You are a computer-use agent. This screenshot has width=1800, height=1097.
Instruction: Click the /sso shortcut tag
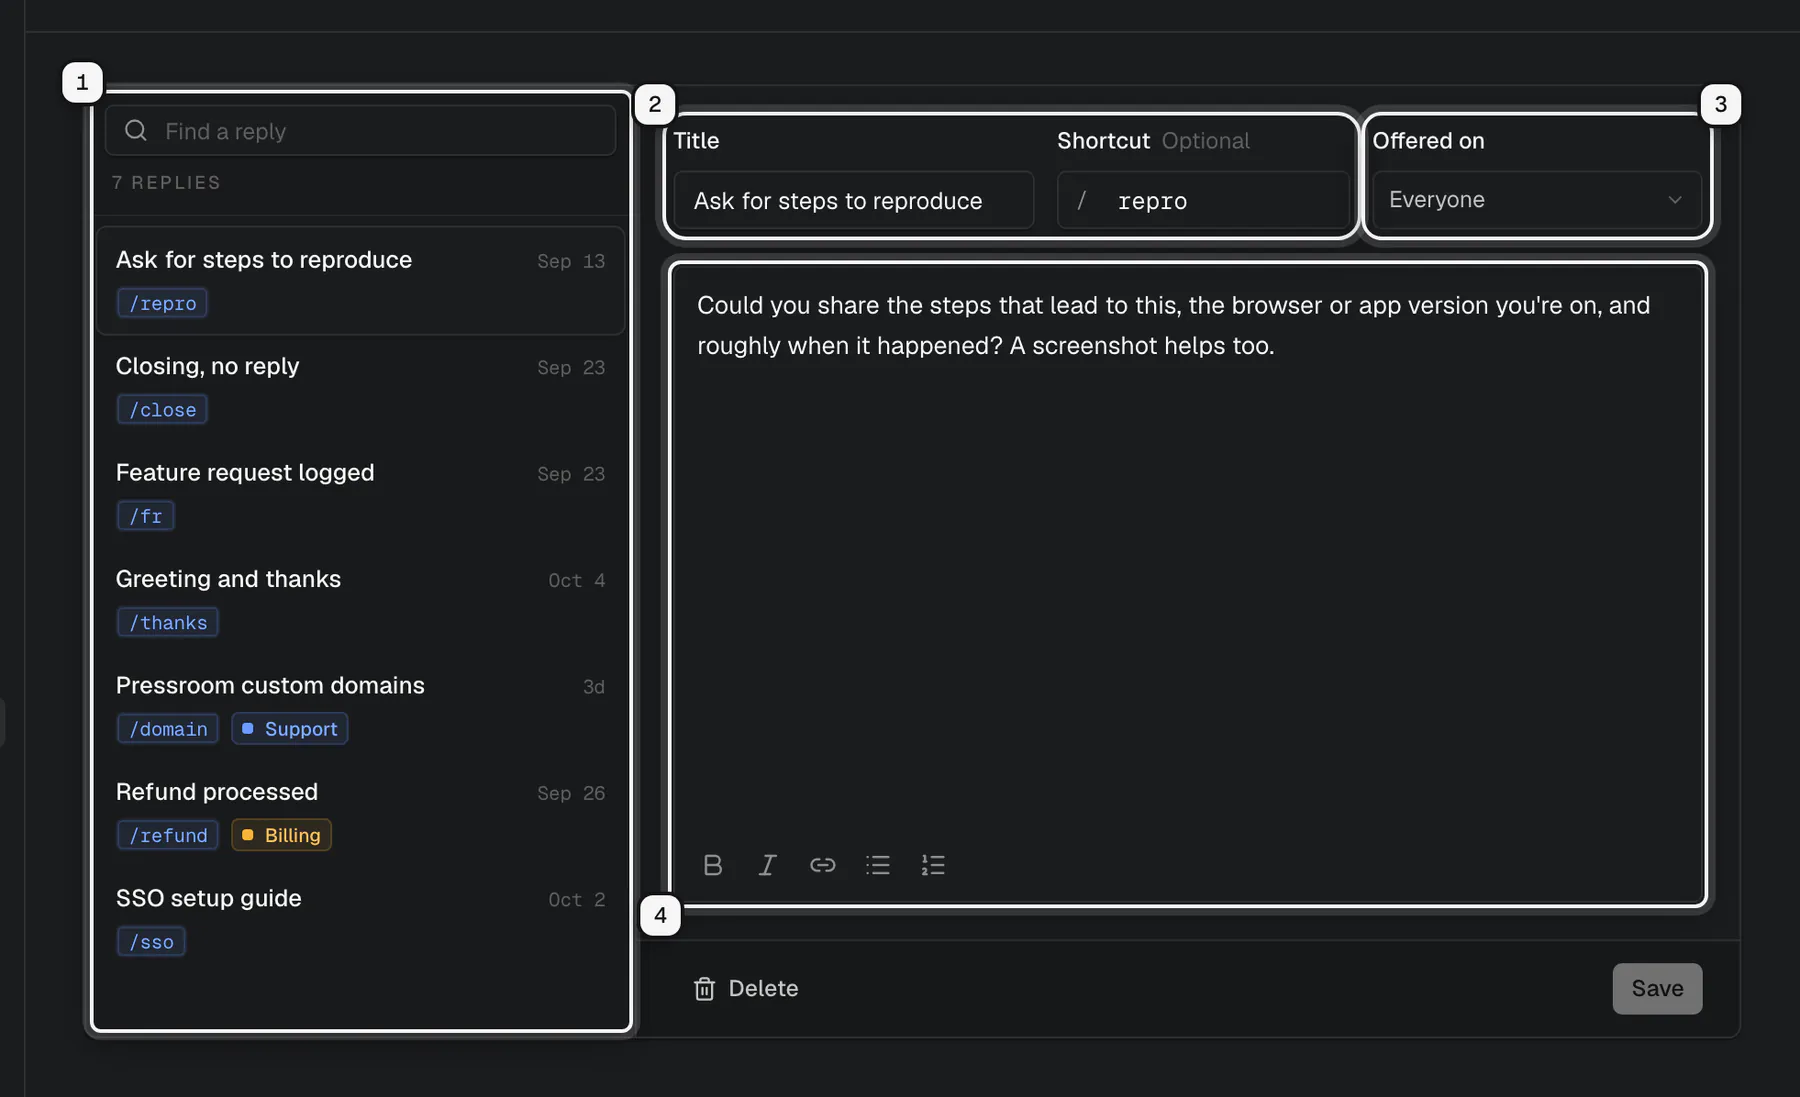pyautogui.click(x=151, y=942)
